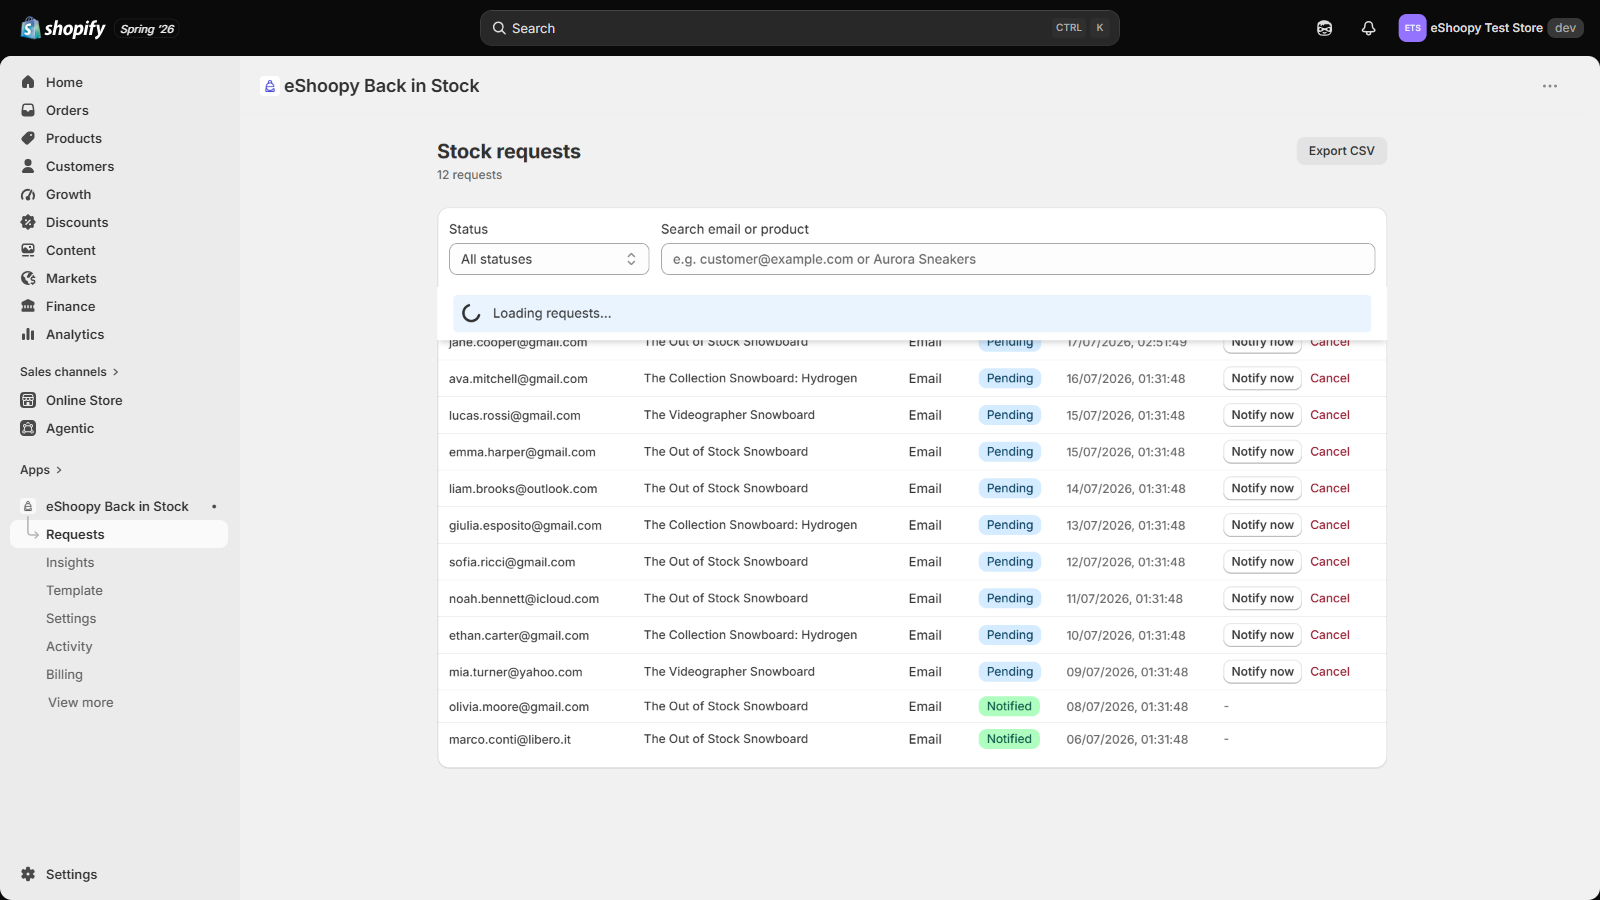Click the date 16/07/2026, 01:31:48
Viewport: 1600px width, 900px height.
1126,379
